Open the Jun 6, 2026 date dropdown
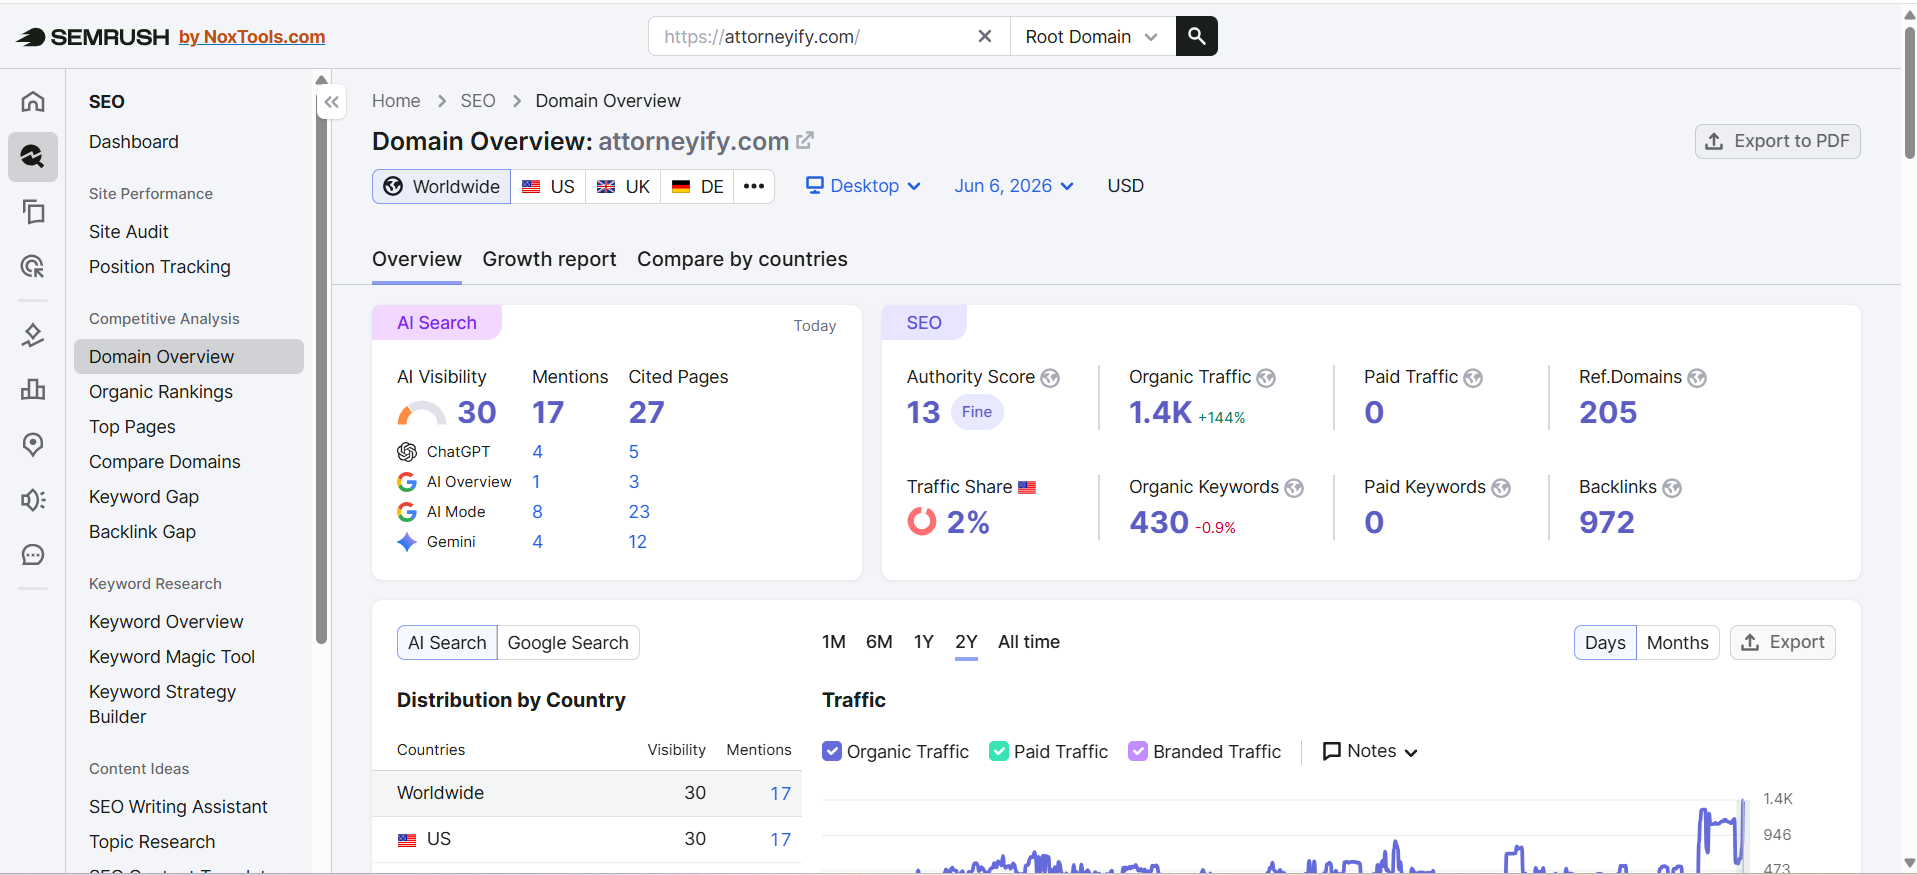Screen dimensions: 1917x875 pos(1014,186)
